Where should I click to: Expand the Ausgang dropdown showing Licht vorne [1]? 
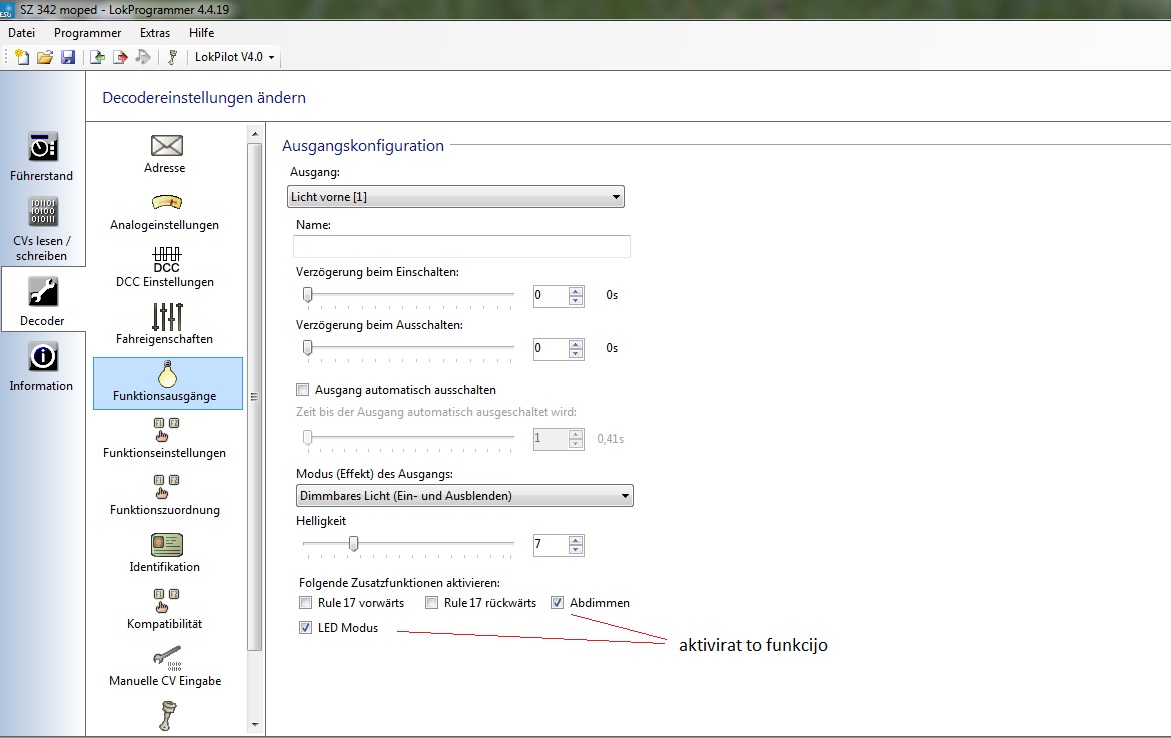click(456, 196)
